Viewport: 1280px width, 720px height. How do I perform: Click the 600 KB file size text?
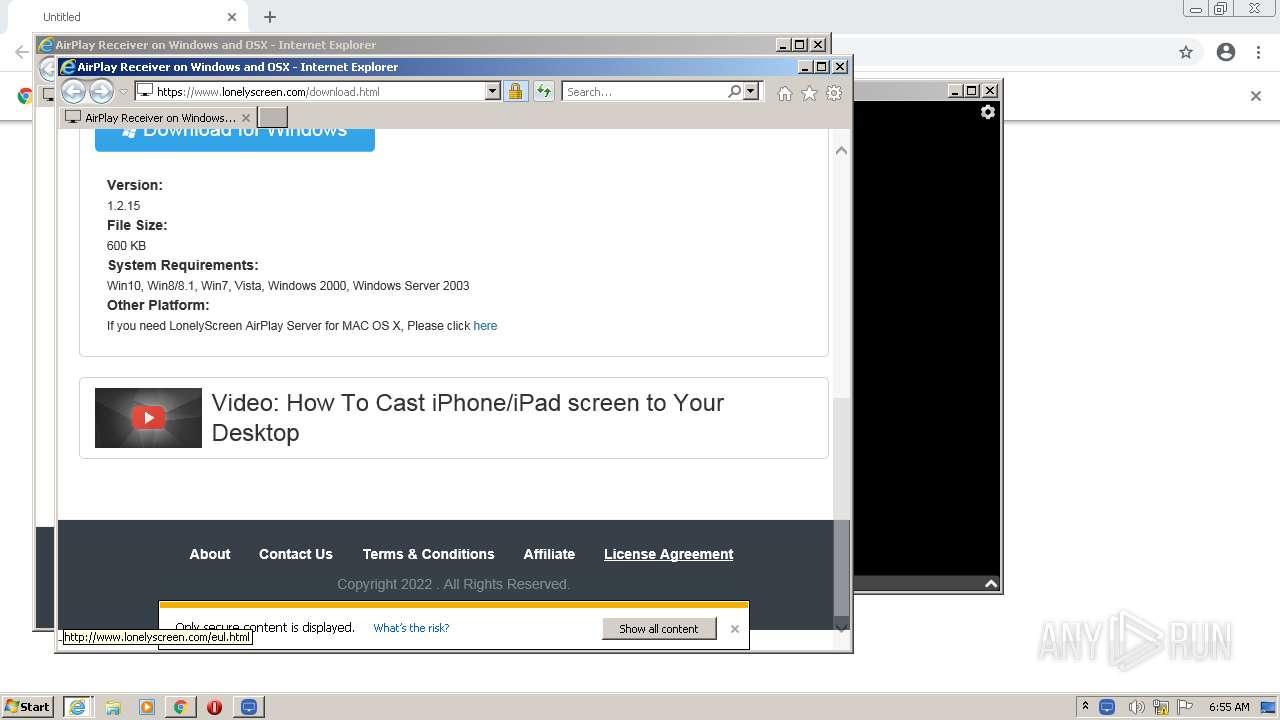[127, 246]
